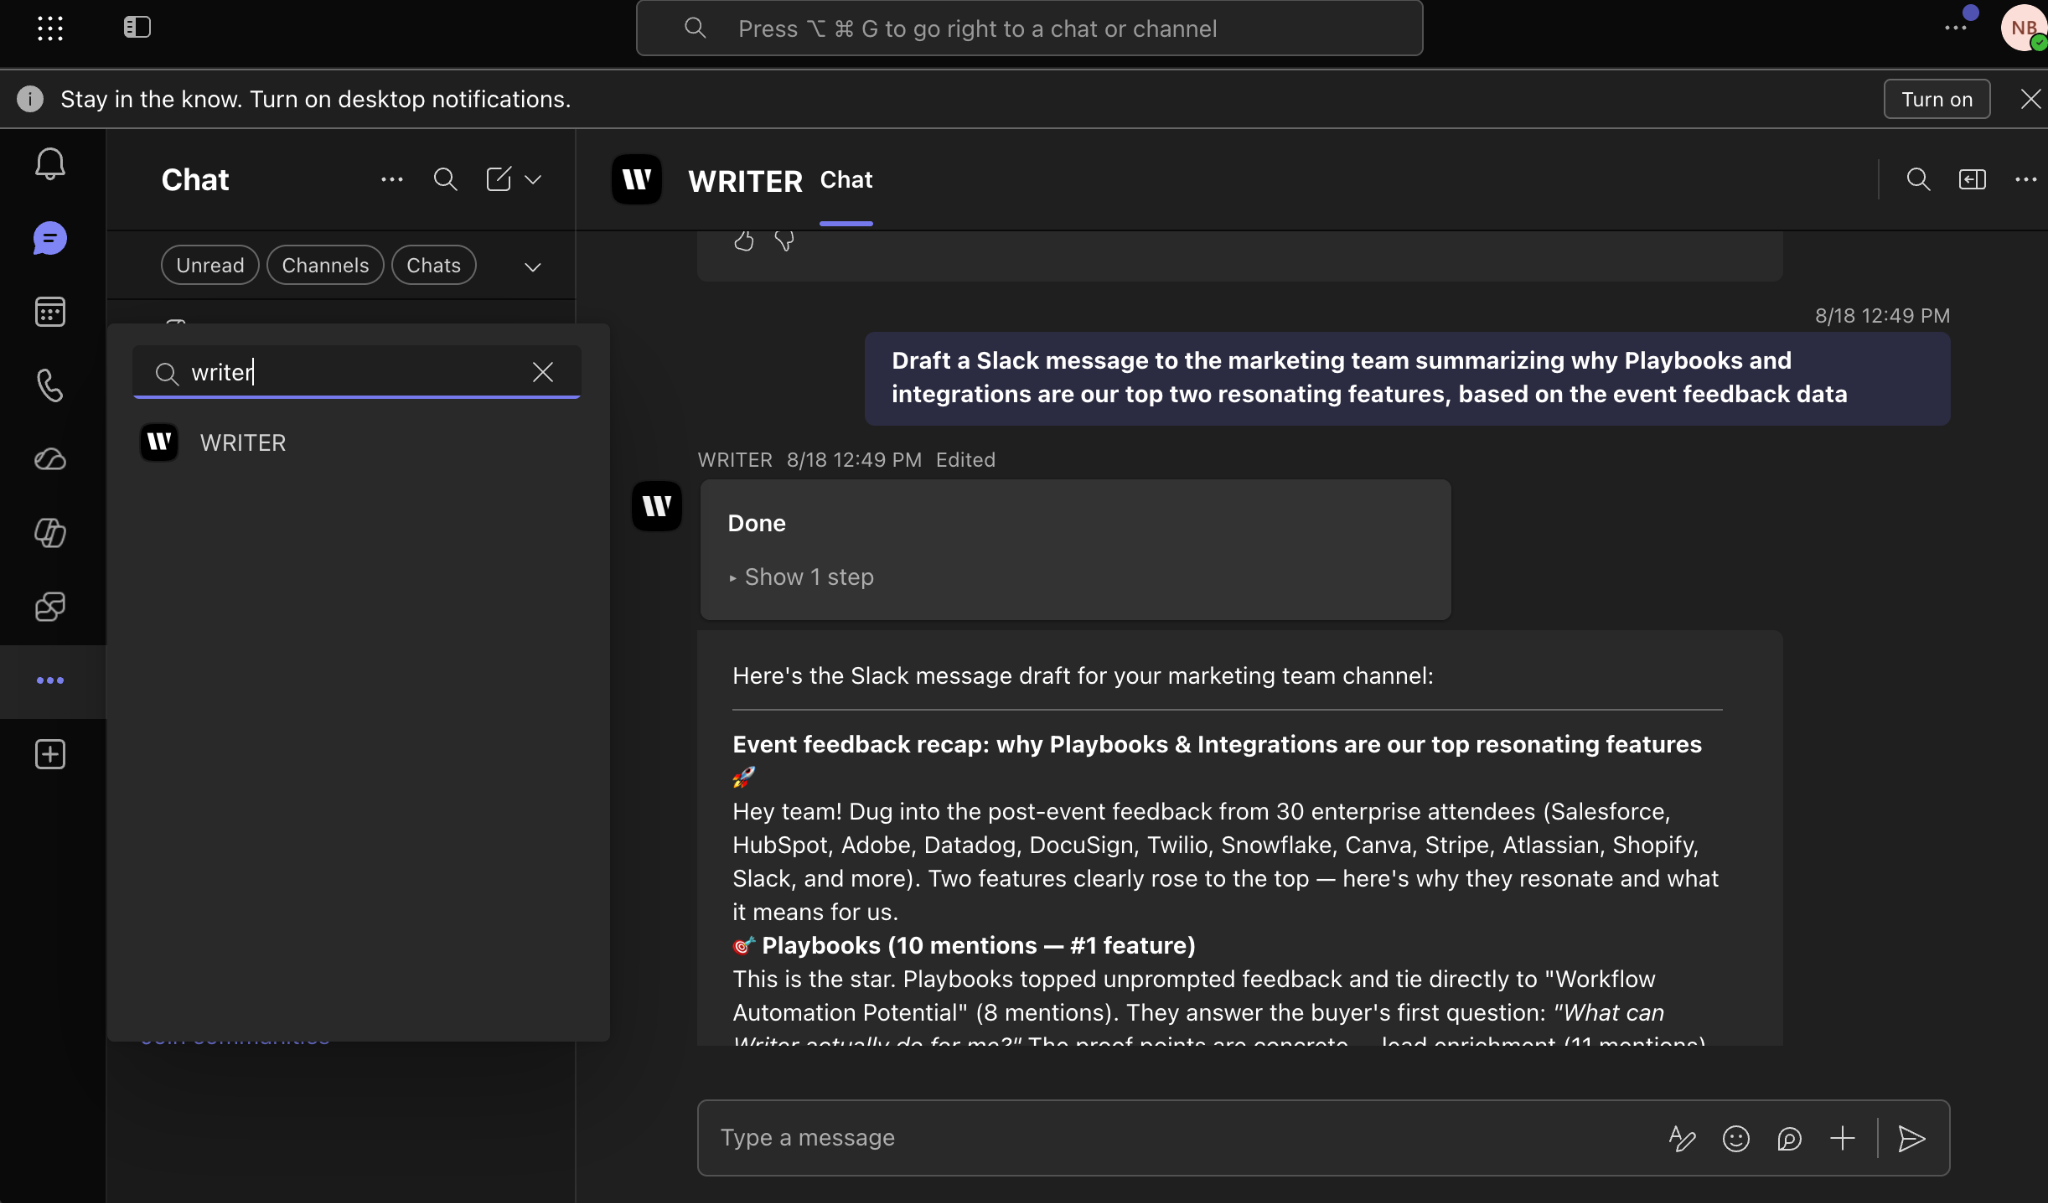The width and height of the screenshot is (2048, 1203).
Task: Open more options for WRITER chat
Action: [x=2026, y=179]
